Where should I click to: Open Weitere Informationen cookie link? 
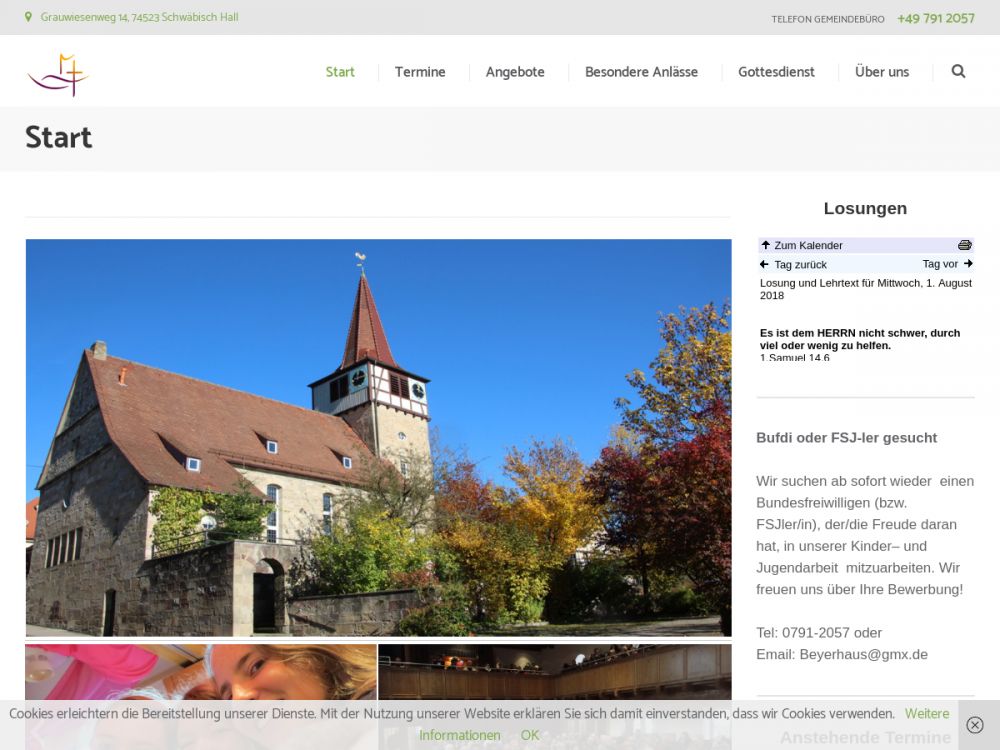pos(926,714)
